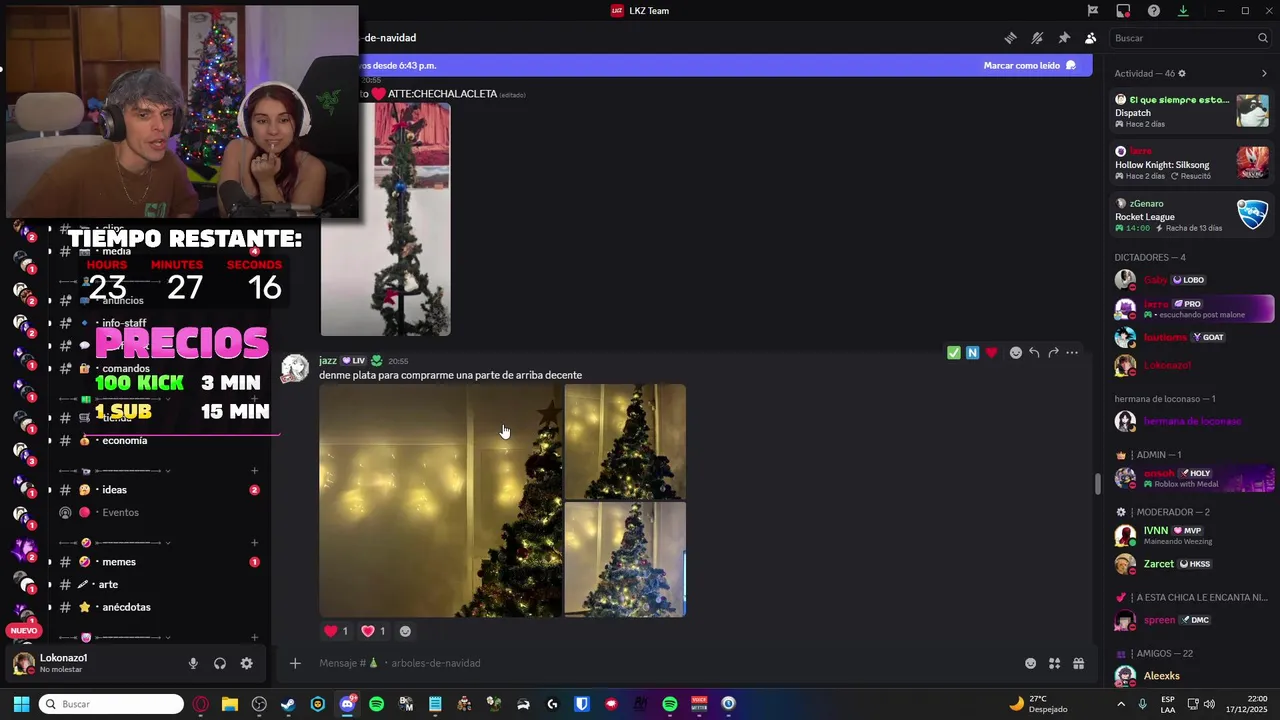Screen dimensions: 1280x720
Task: Open the tall tree image above jazz message
Action: click(385, 219)
